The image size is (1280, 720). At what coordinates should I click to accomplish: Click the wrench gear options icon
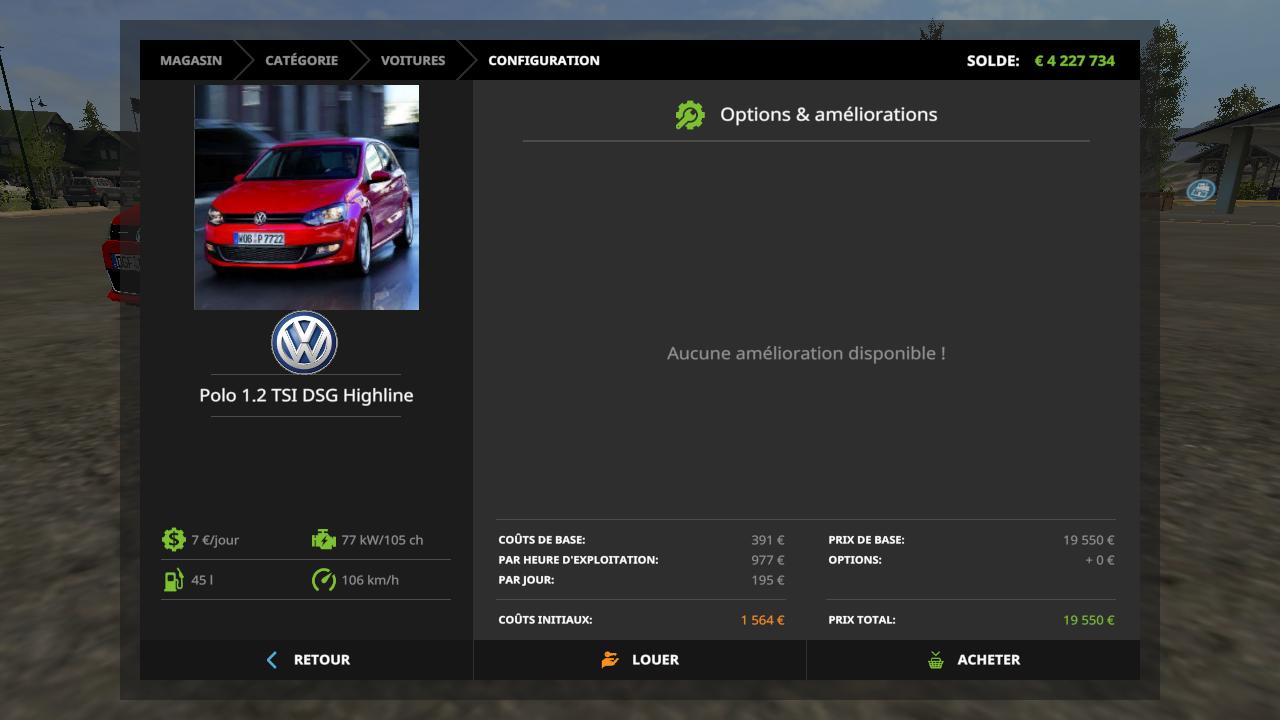(x=689, y=115)
